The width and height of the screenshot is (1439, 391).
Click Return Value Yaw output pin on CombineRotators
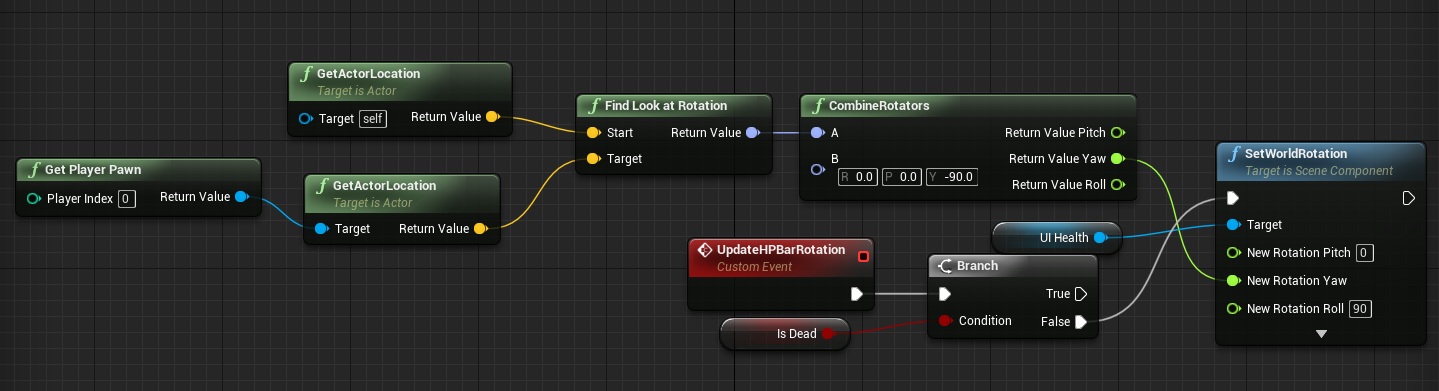[x=1117, y=158]
